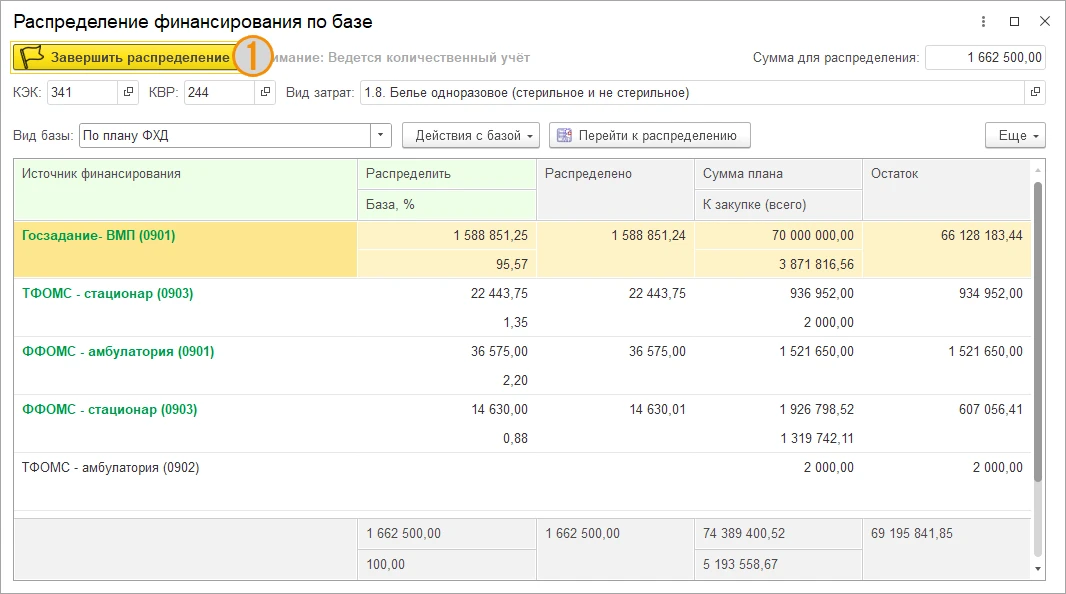Open the КЭК 341 reference link icon

pyautogui.click(x=128, y=92)
